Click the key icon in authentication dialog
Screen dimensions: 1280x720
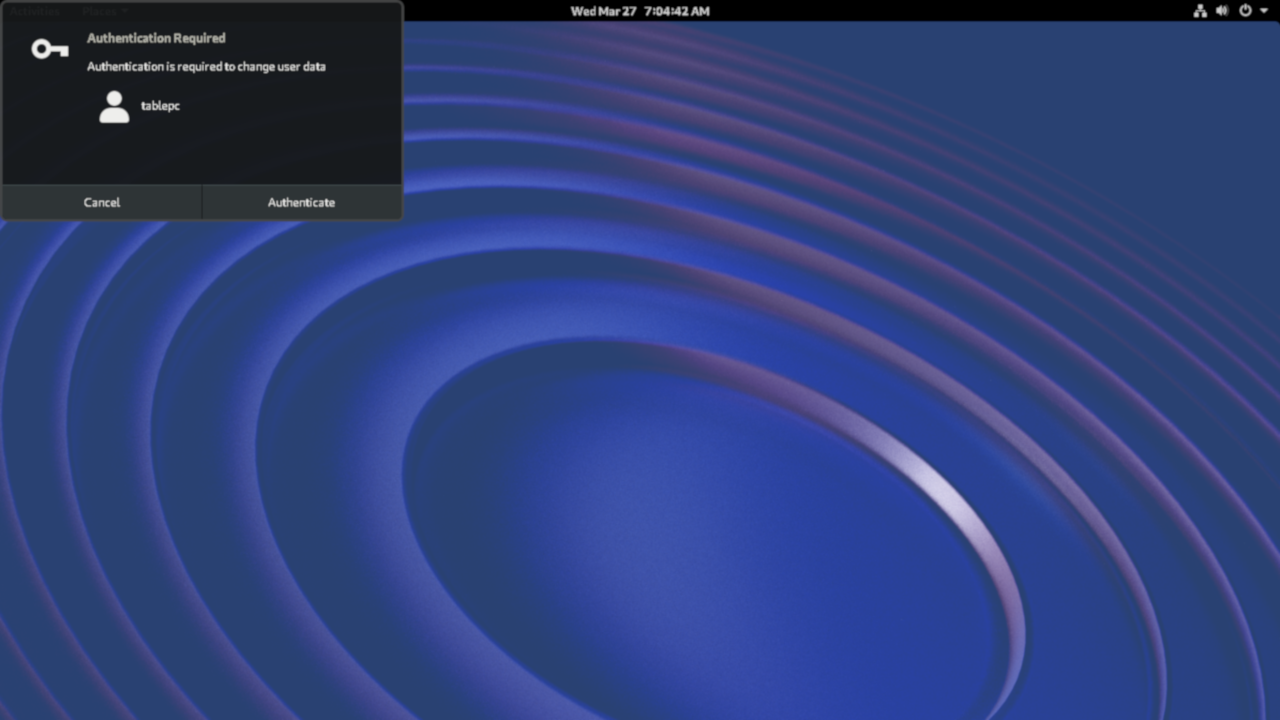pyautogui.click(x=49, y=48)
